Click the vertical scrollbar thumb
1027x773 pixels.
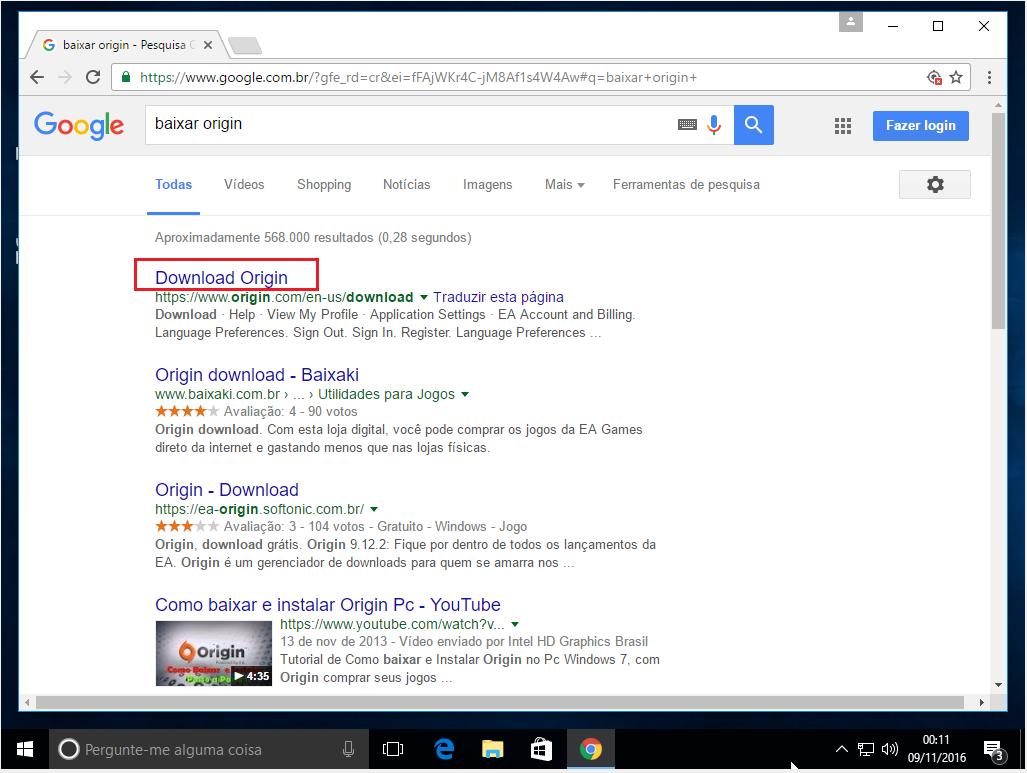(998, 221)
